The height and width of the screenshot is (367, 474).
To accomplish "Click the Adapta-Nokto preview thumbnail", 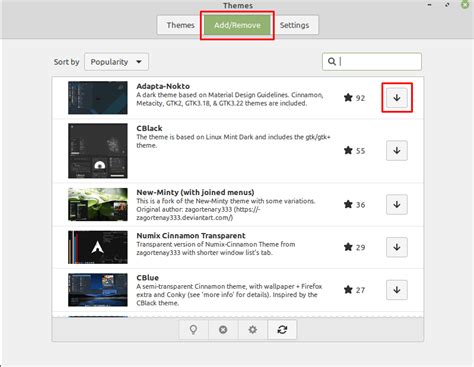I will (98, 98).
